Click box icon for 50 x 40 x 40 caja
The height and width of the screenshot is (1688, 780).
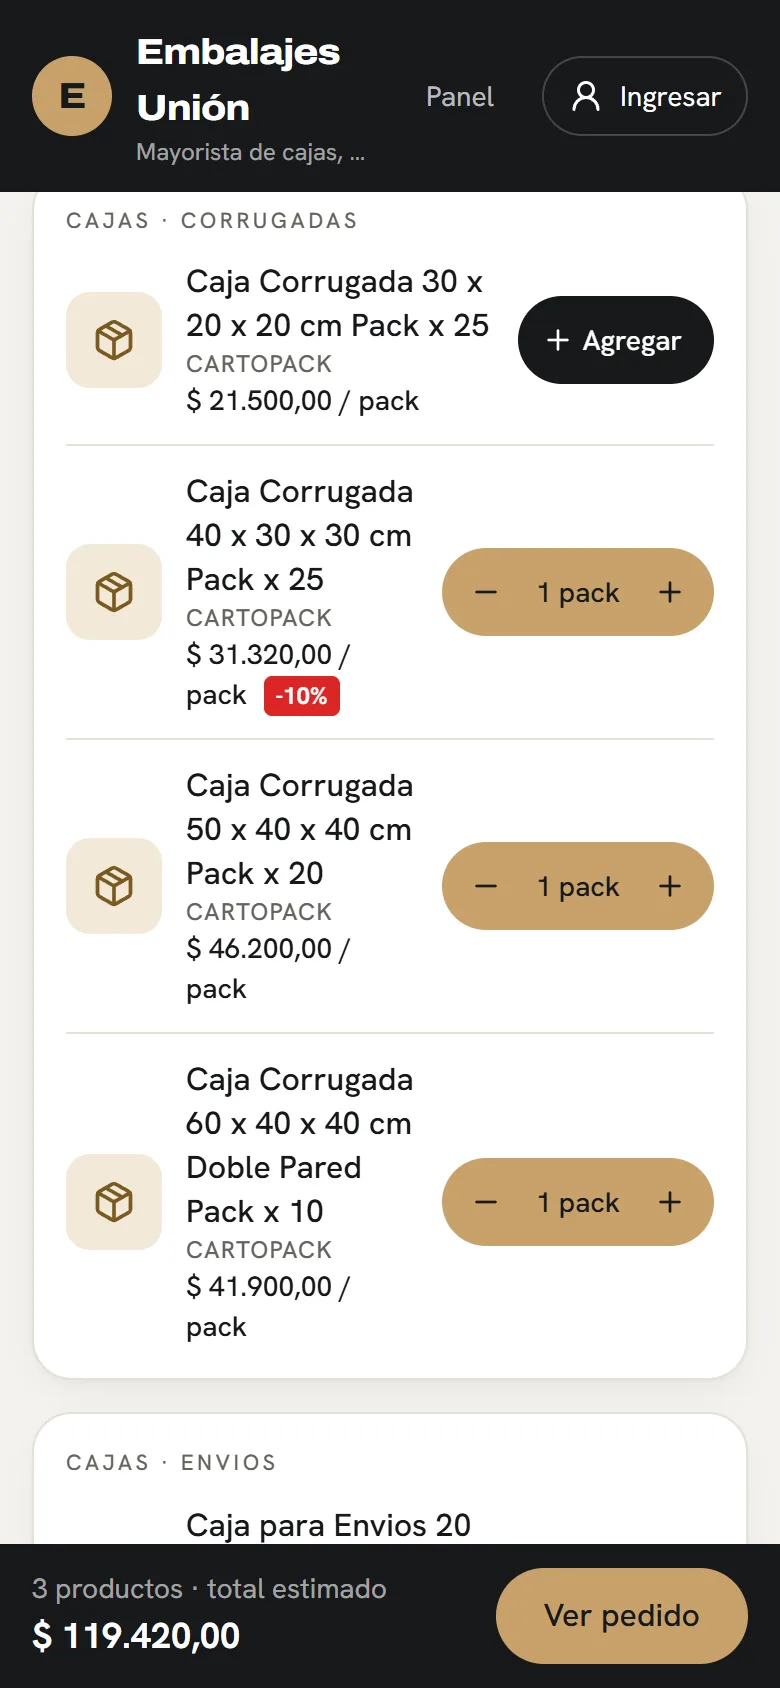[x=114, y=886]
